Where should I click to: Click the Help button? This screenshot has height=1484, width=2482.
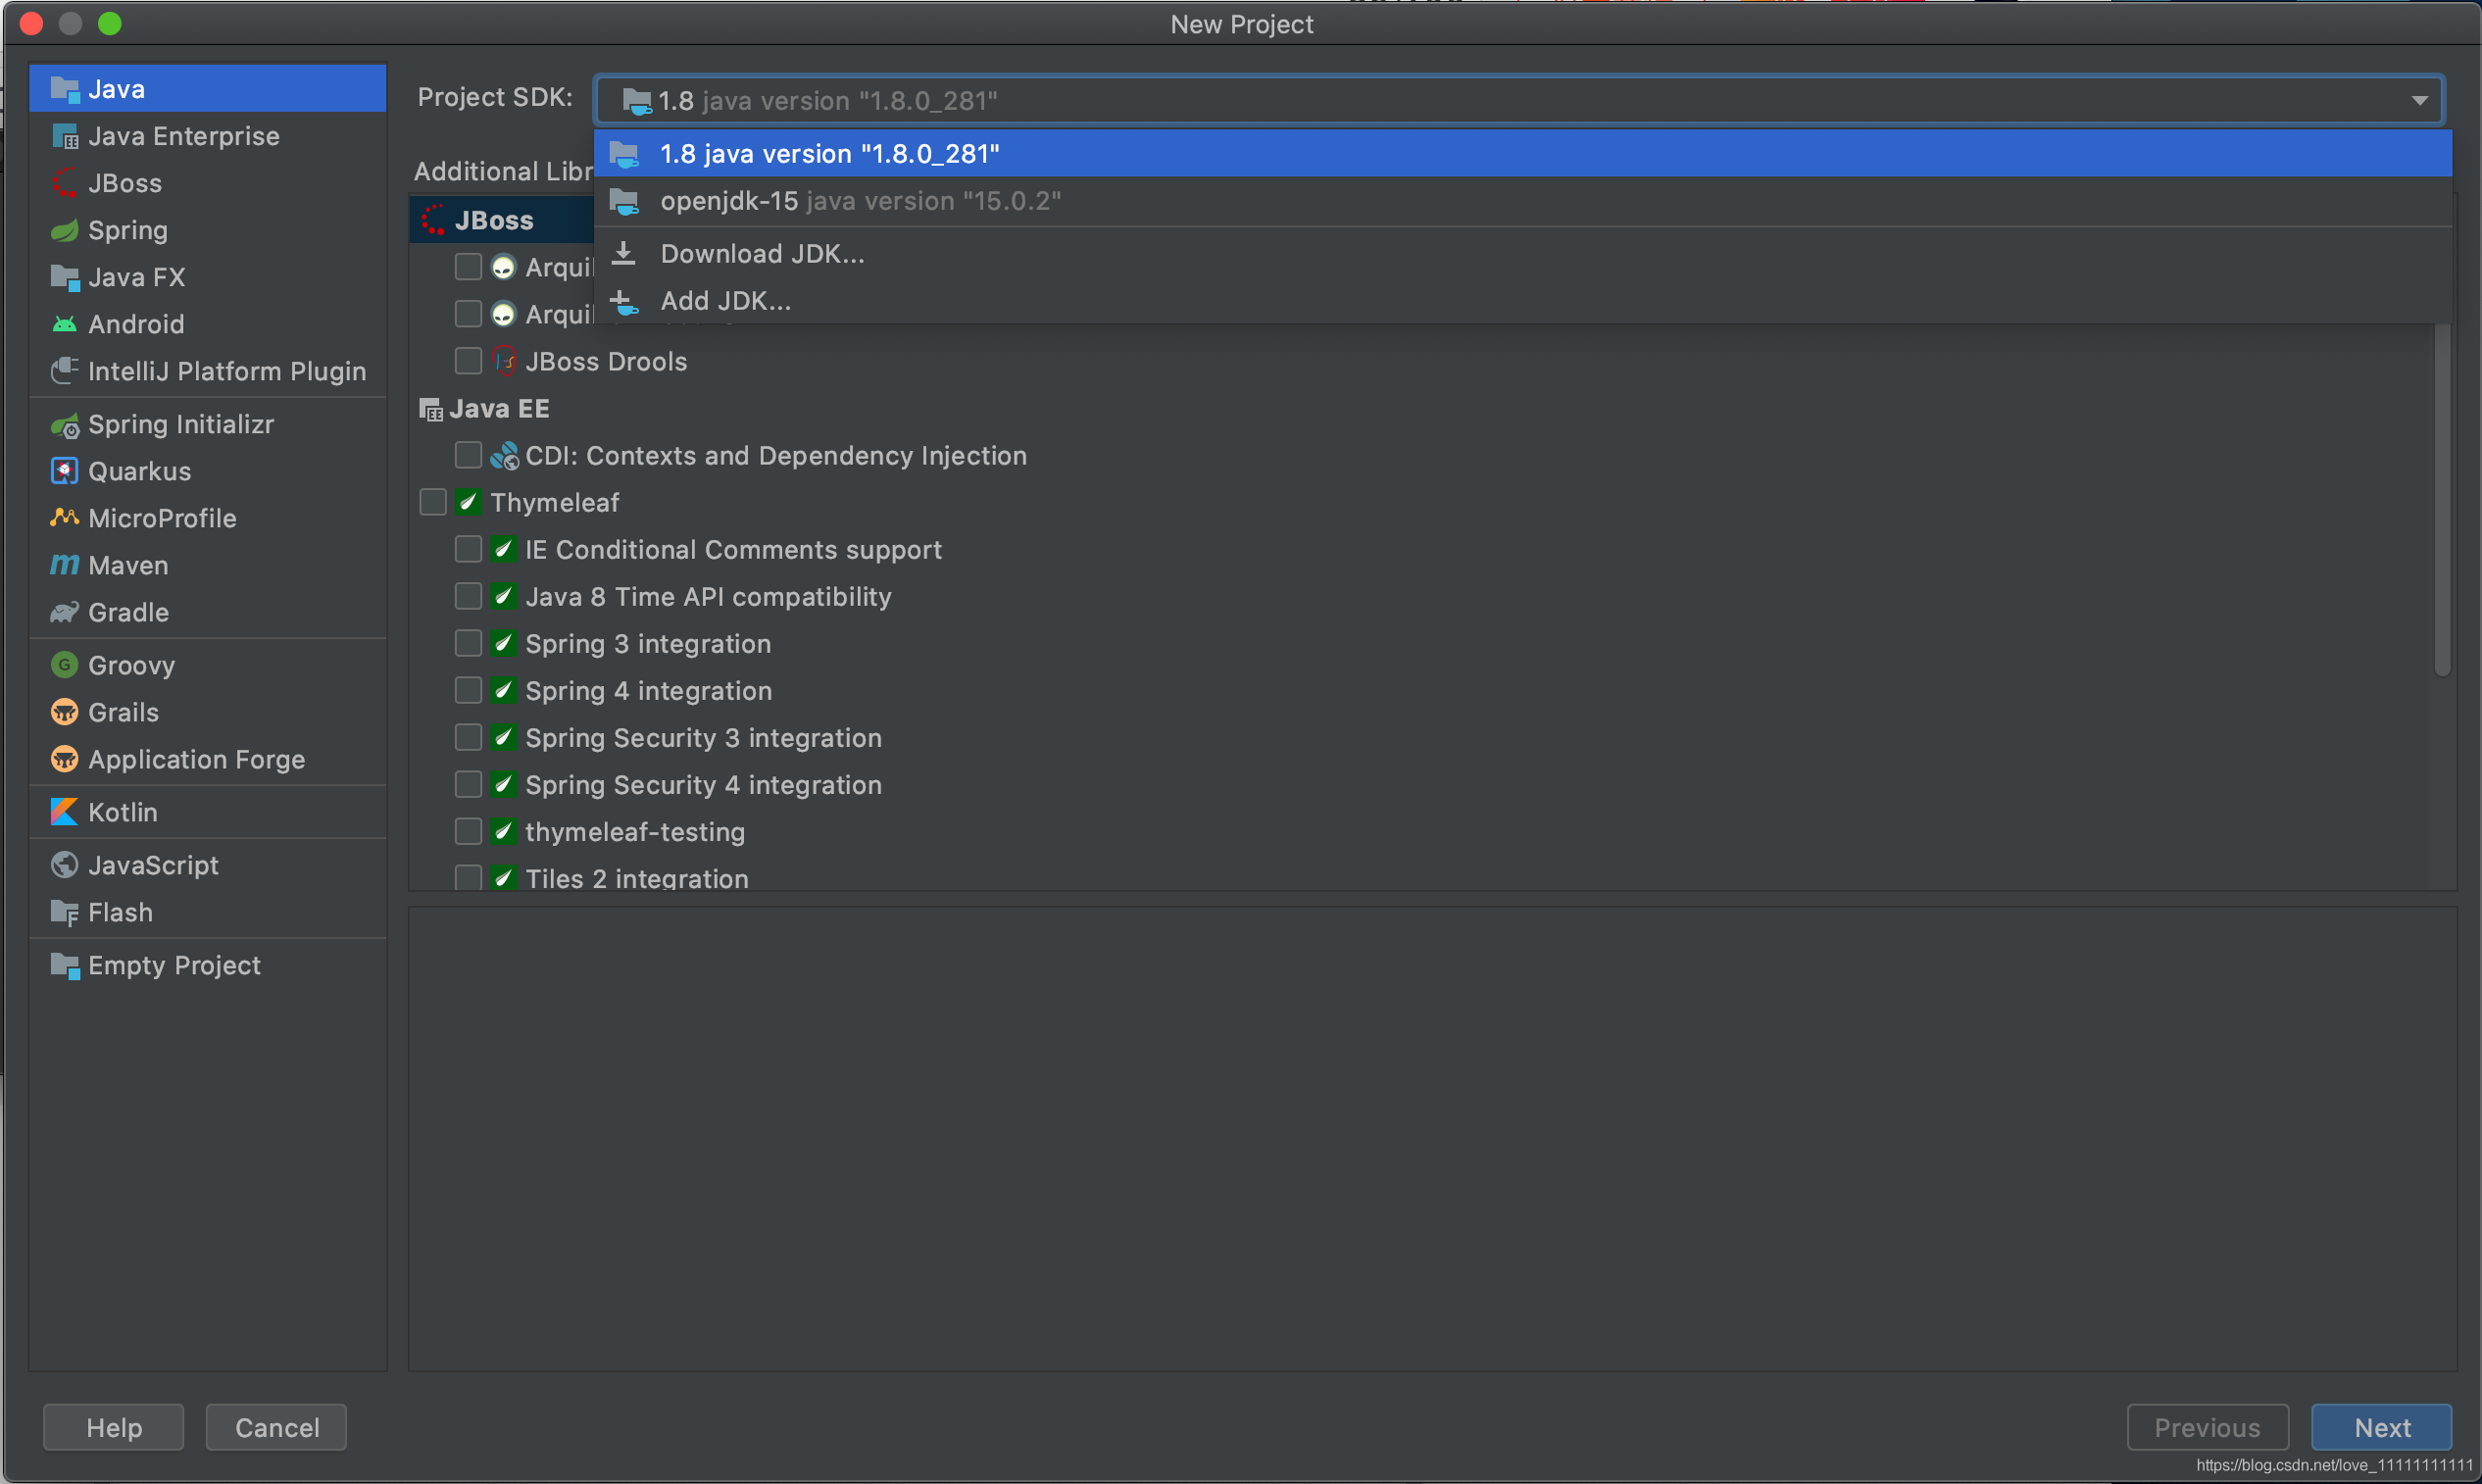[x=113, y=1427]
